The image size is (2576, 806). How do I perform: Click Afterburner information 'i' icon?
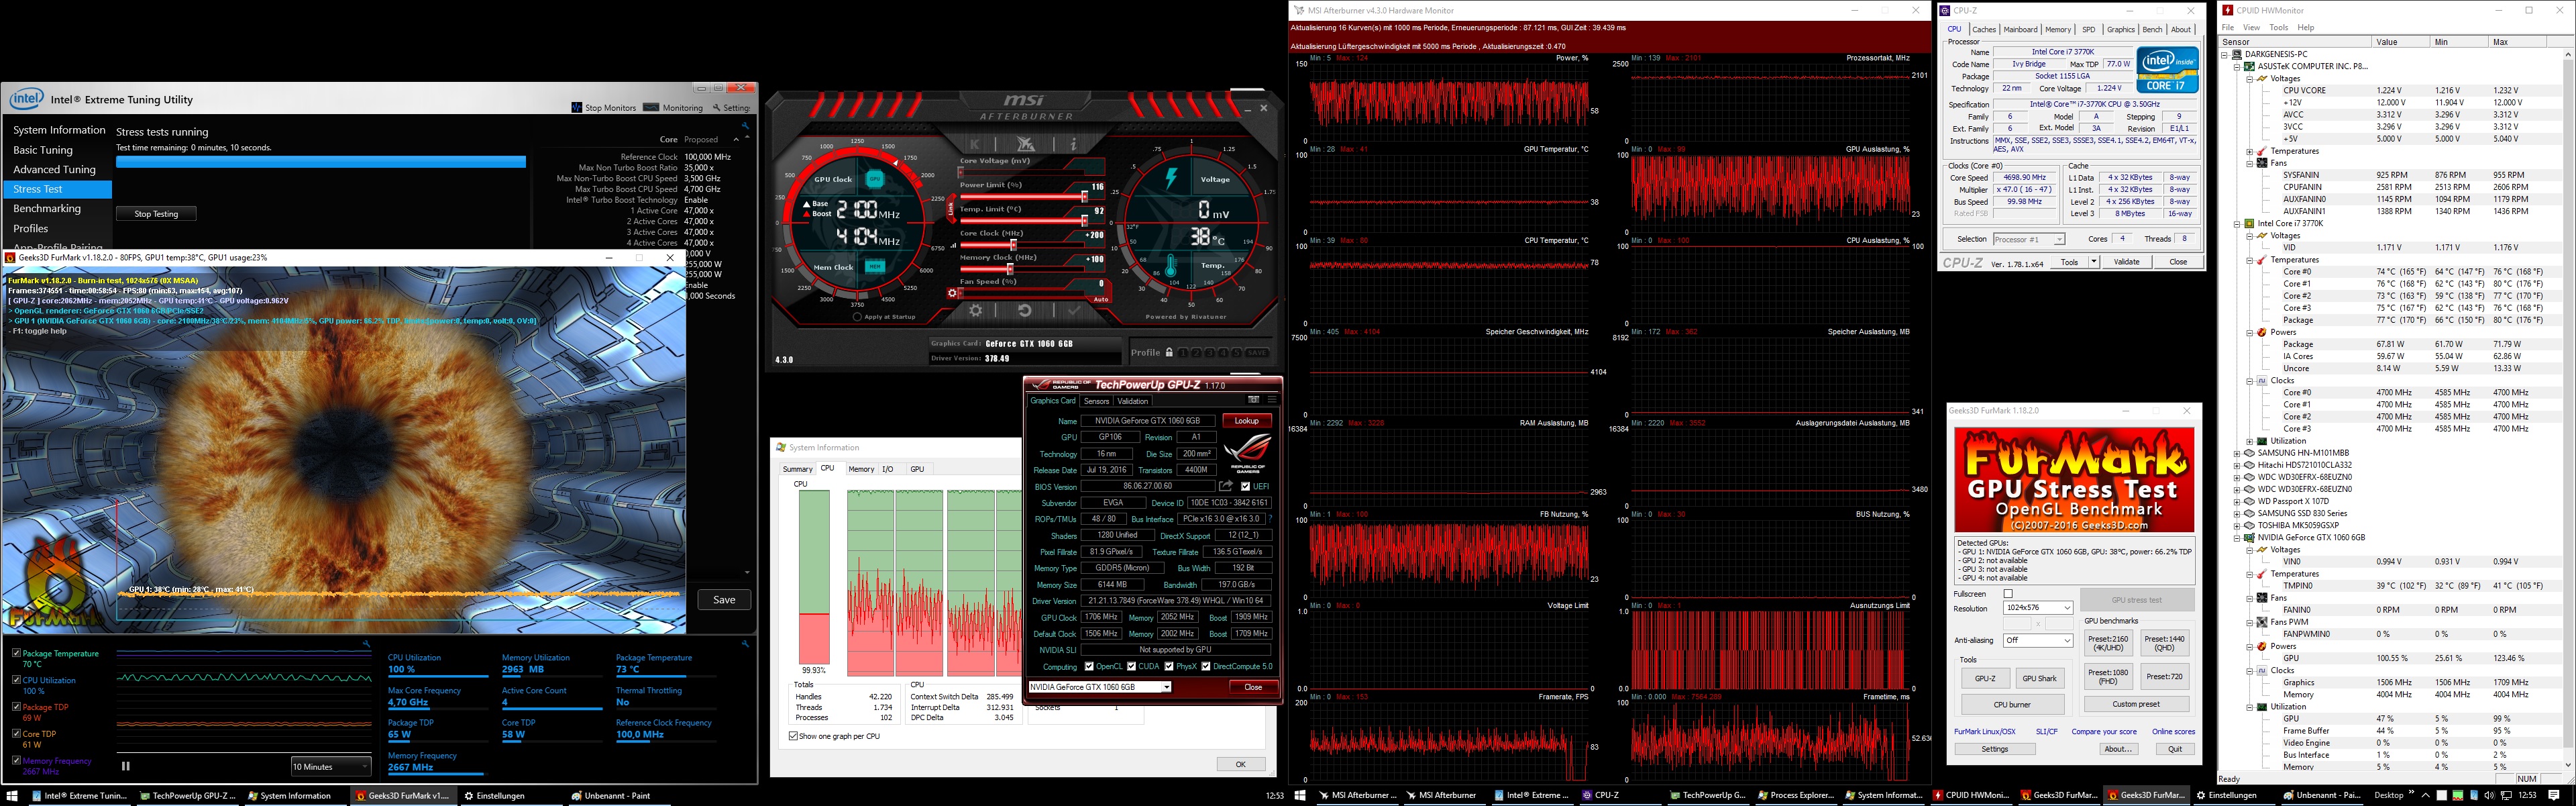coord(1073,145)
